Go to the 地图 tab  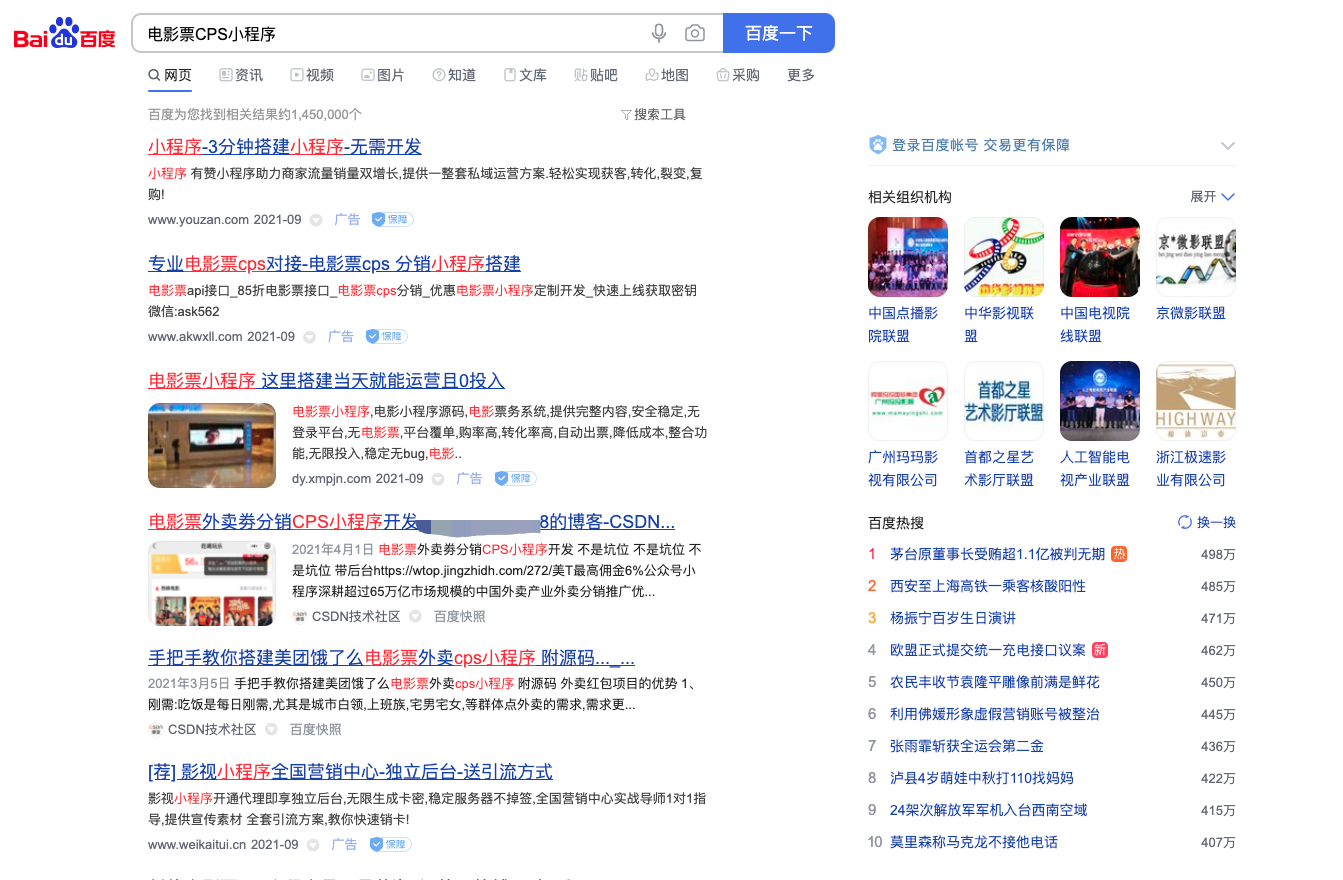667,75
